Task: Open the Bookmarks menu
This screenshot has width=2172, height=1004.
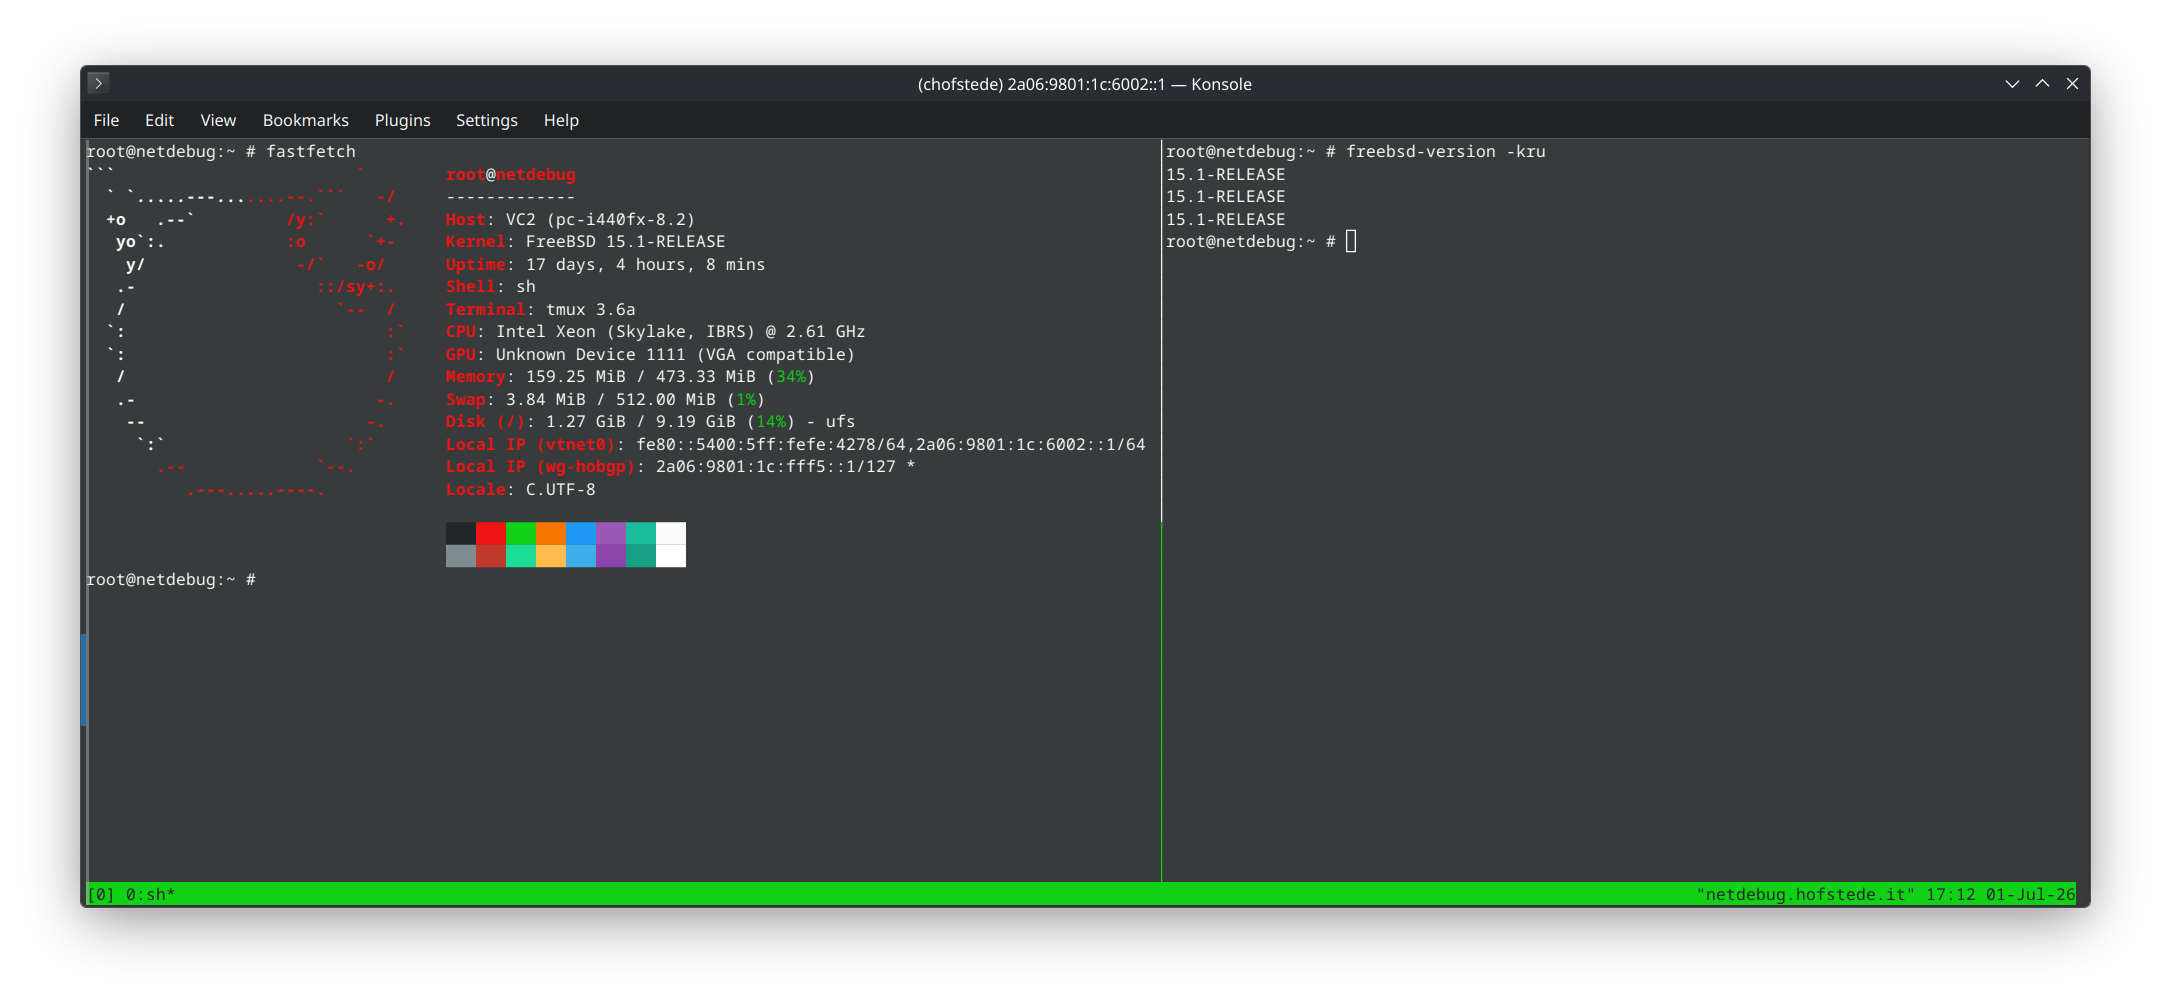Action: click(x=306, y=120)
